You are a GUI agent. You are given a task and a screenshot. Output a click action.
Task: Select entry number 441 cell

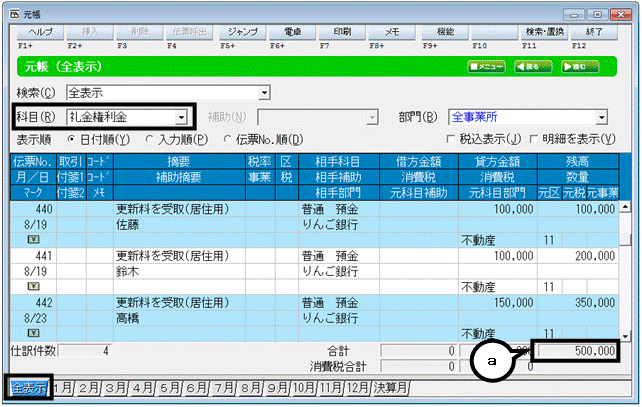(x=34, y=256)
